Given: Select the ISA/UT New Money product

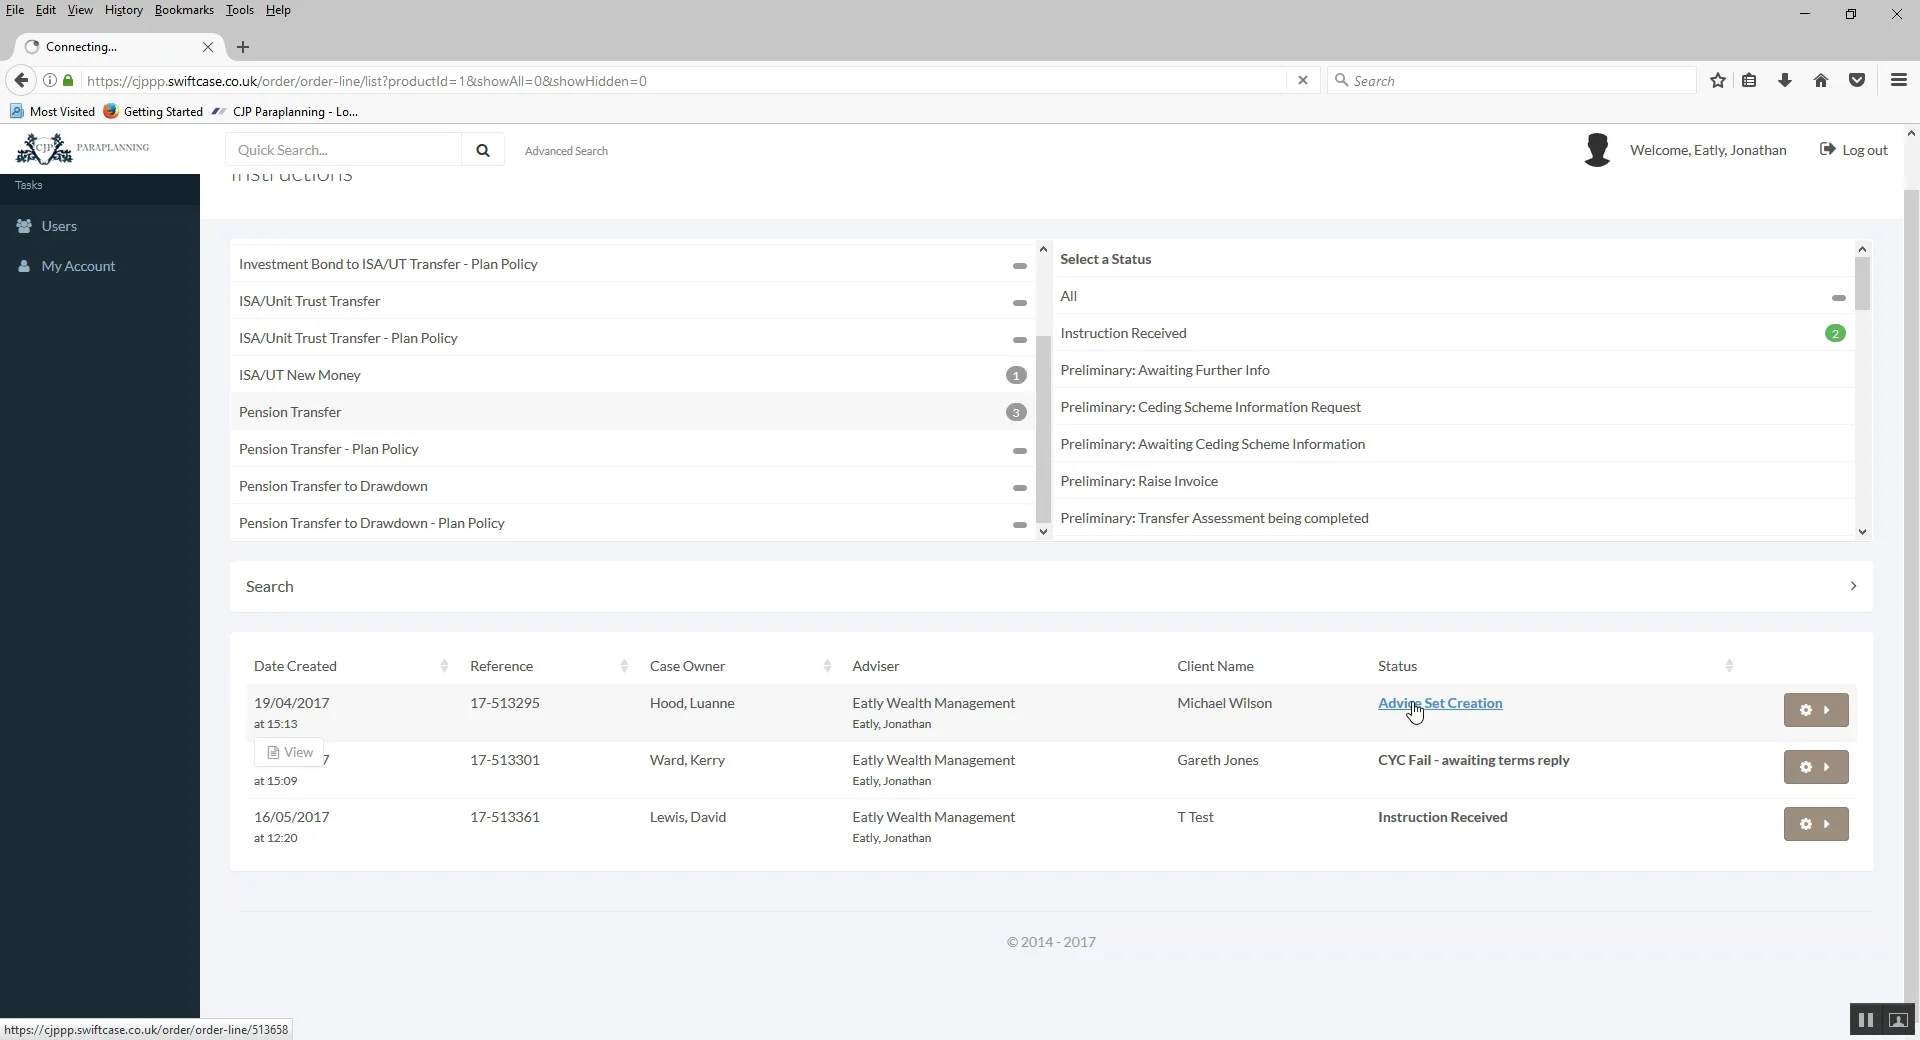Looking at the screenshot, I should [x=633, y=375].
